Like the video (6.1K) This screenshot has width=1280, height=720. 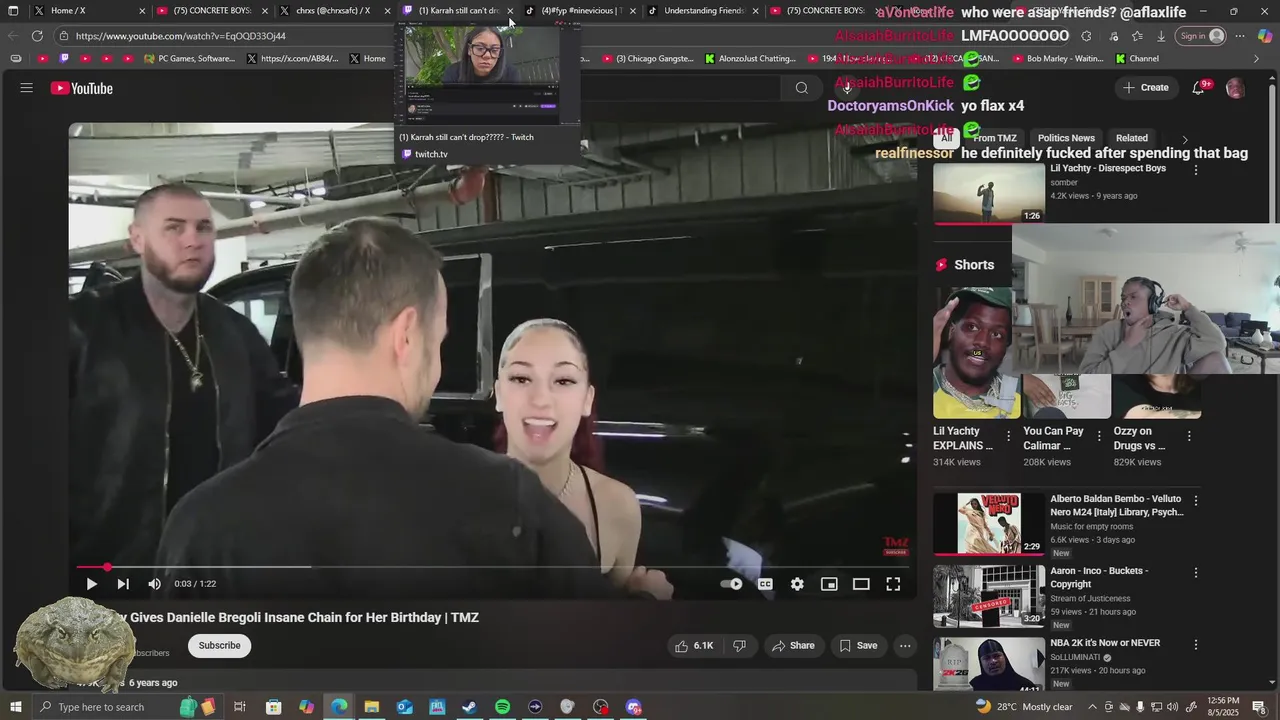click(694, 646)
